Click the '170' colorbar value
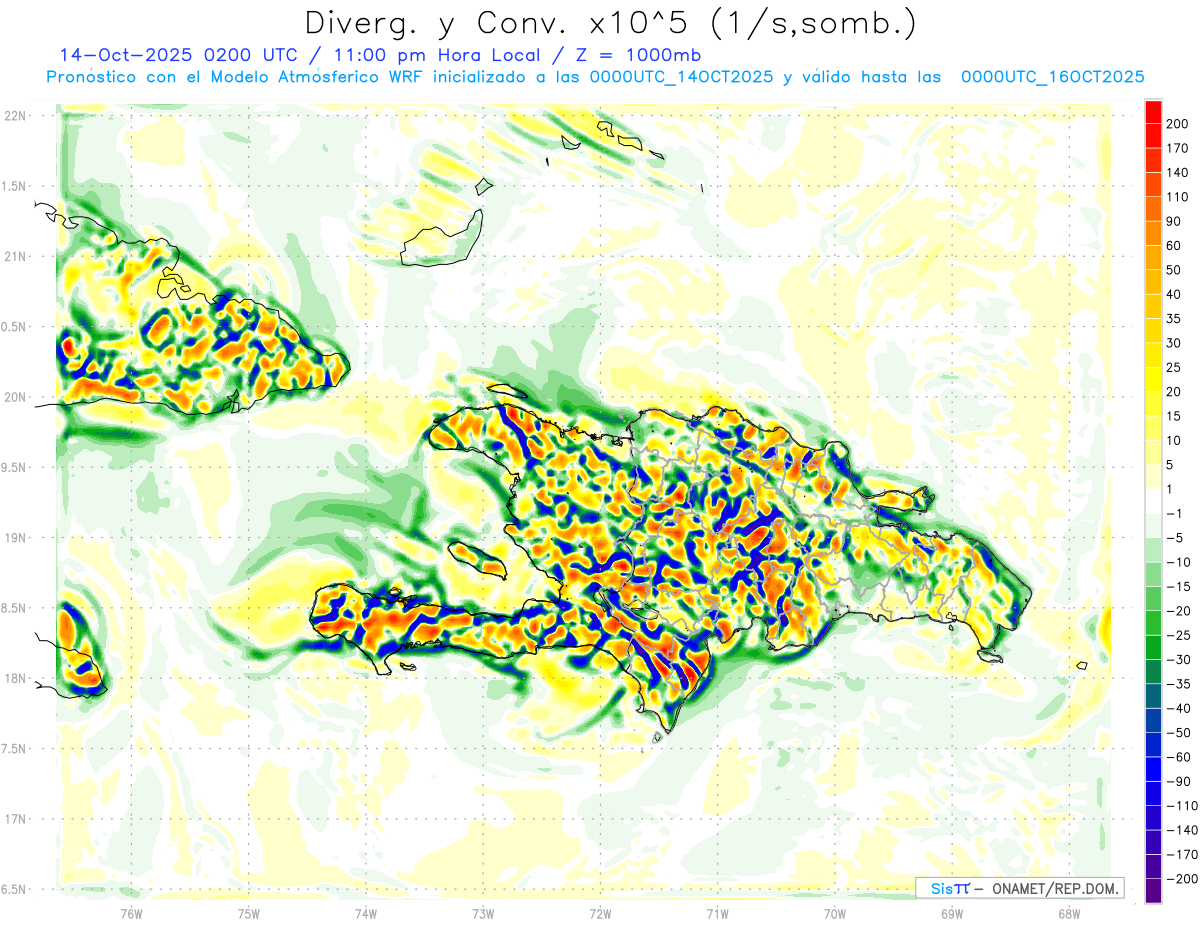This screenshot has height=927, width=1200. (1178, 148)
